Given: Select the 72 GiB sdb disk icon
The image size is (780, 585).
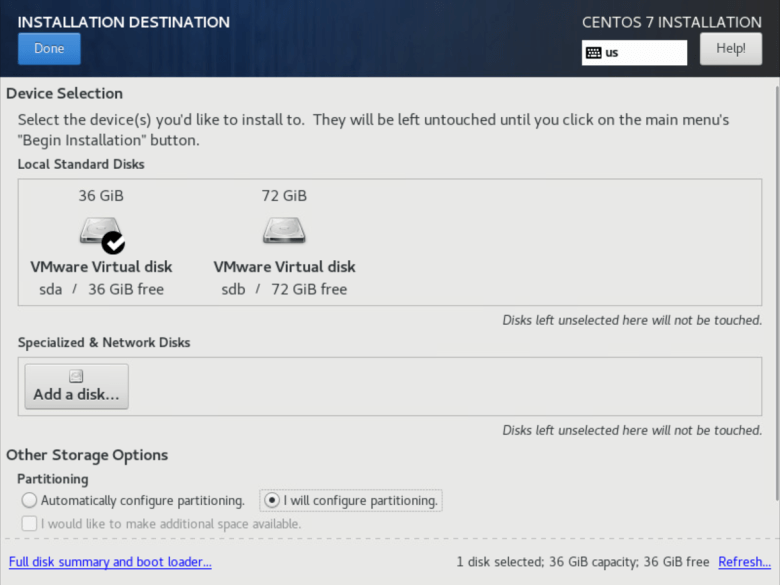Looking at the screenshot, I should (284, 232).
